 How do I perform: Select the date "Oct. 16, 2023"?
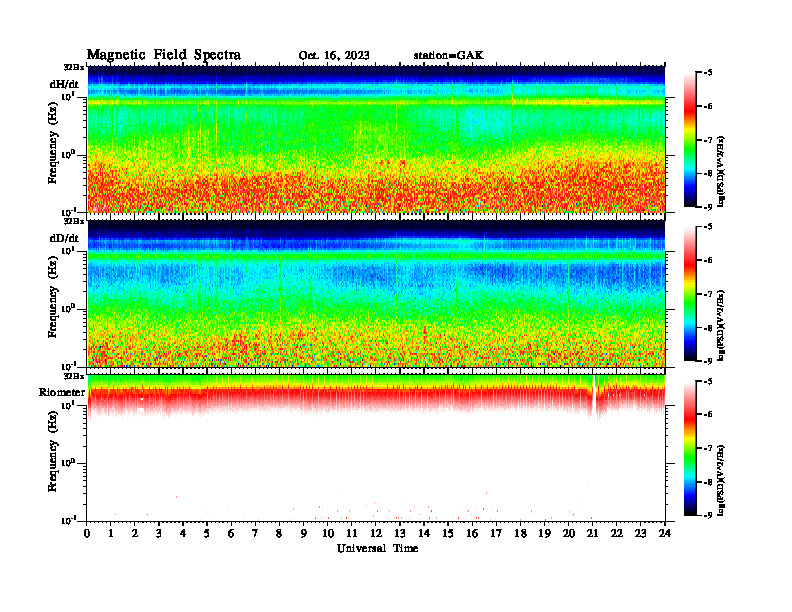(x=334, y=56)
